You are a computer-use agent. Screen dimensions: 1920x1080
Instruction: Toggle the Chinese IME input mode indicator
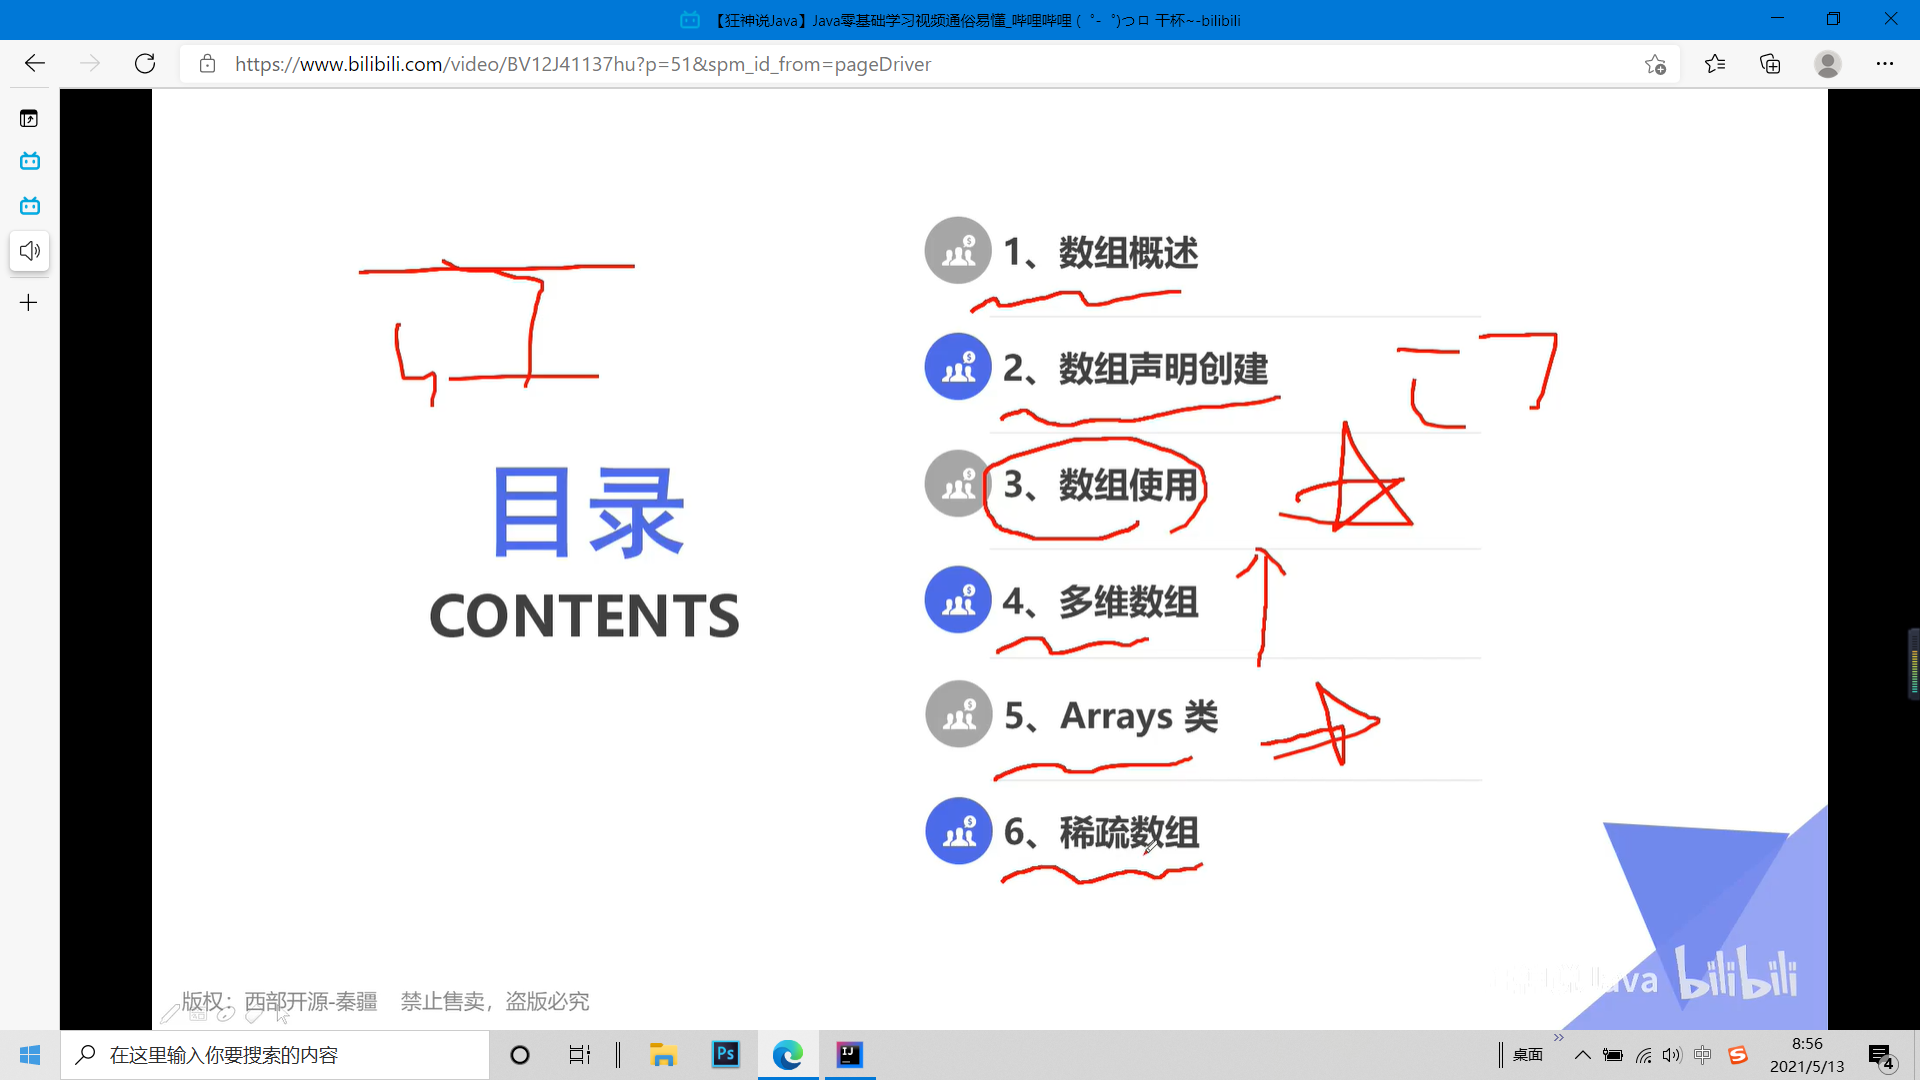pyautogui.click(x=1703, y=1055)
